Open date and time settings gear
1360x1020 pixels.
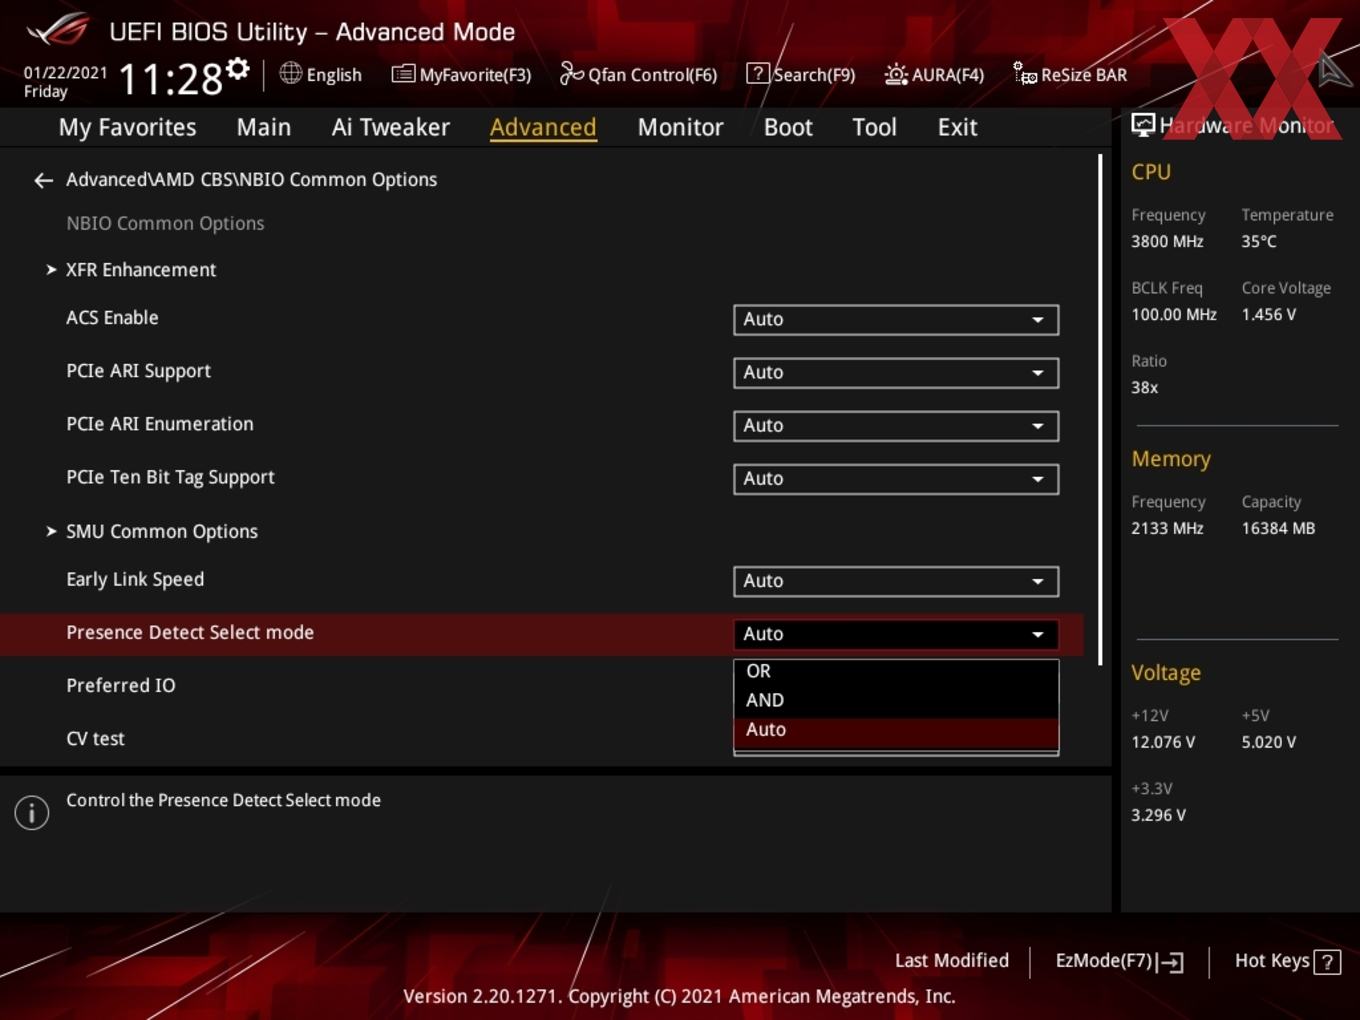[x=237, y=69]
